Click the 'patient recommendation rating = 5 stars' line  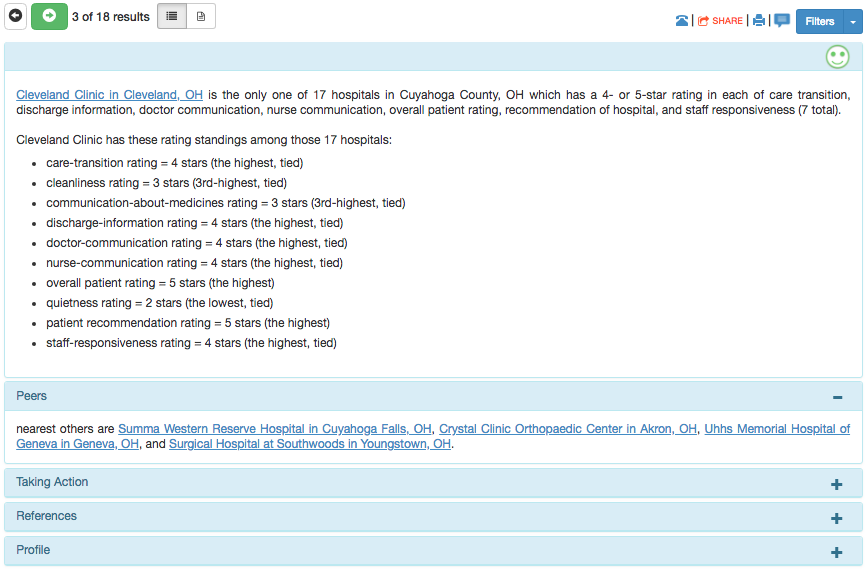click(x=188, y=323)
